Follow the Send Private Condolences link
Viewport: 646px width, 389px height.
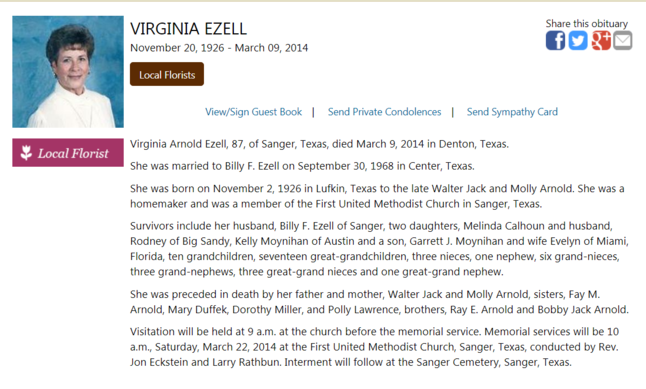[x=384, y=112]
